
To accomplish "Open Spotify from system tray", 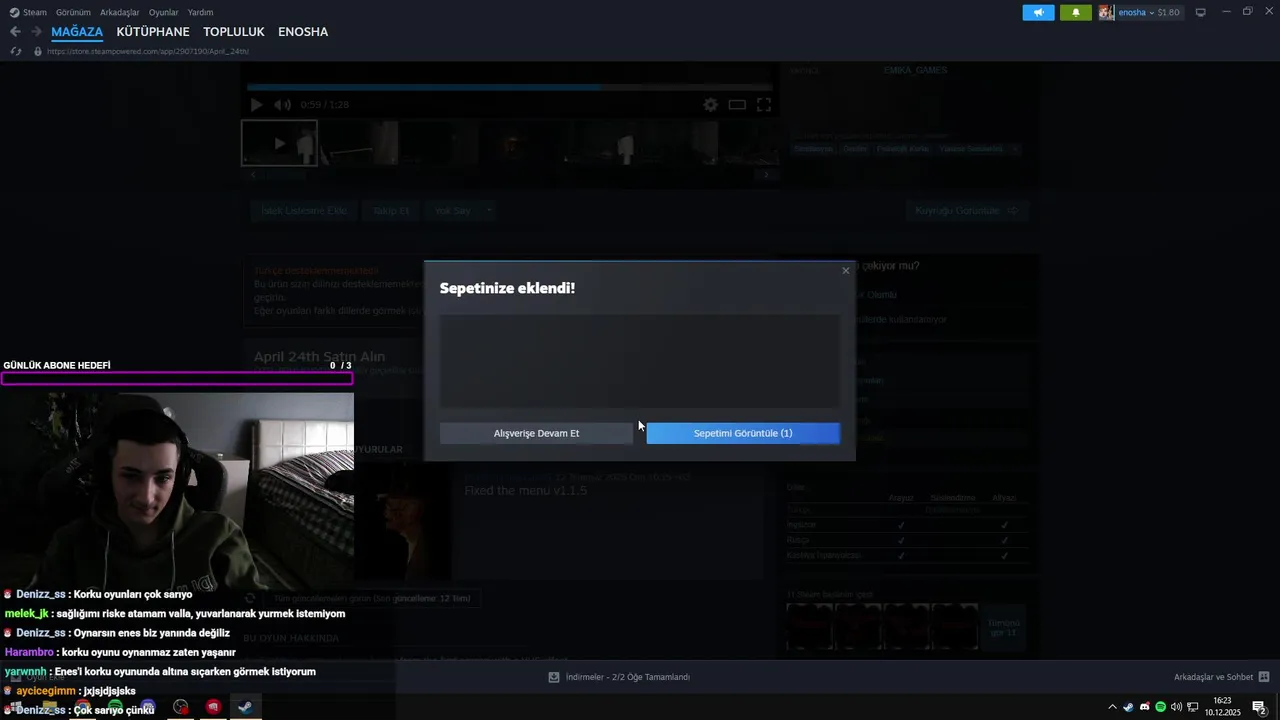I will tap(1160, 707).
